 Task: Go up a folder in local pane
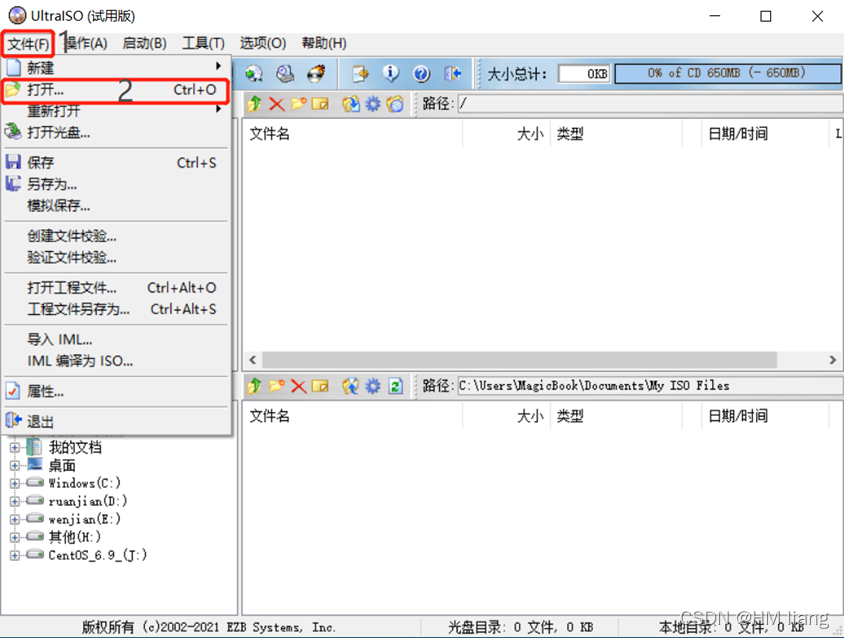coord(254,385)
